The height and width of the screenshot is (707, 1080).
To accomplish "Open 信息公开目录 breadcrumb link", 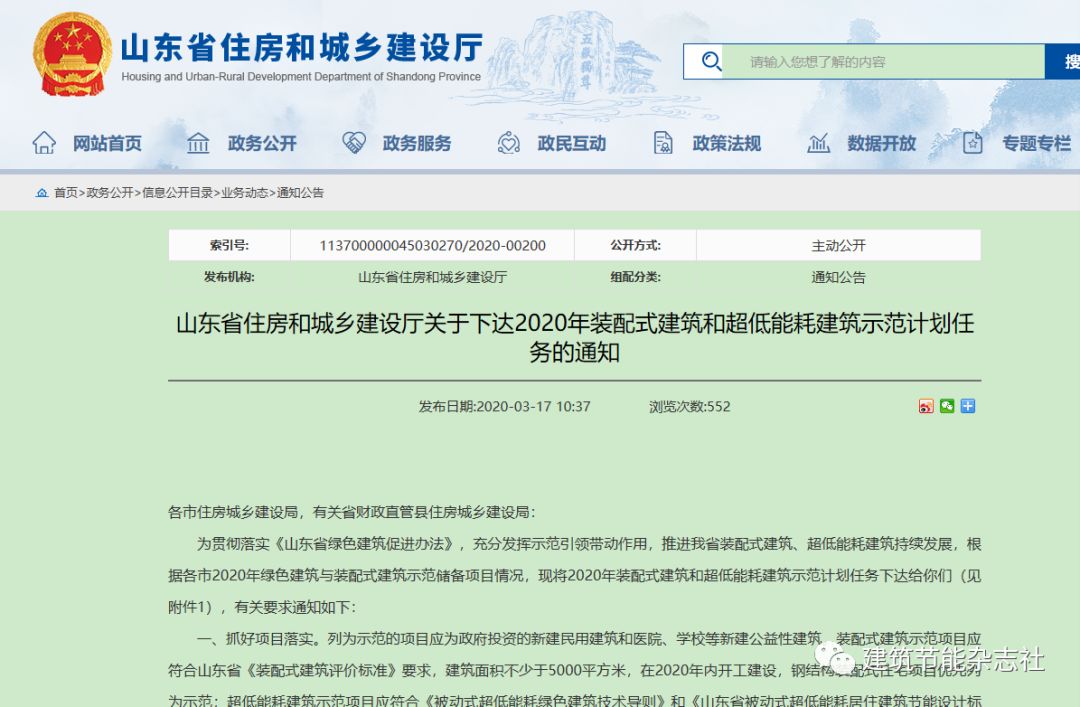I will point(177,193).
